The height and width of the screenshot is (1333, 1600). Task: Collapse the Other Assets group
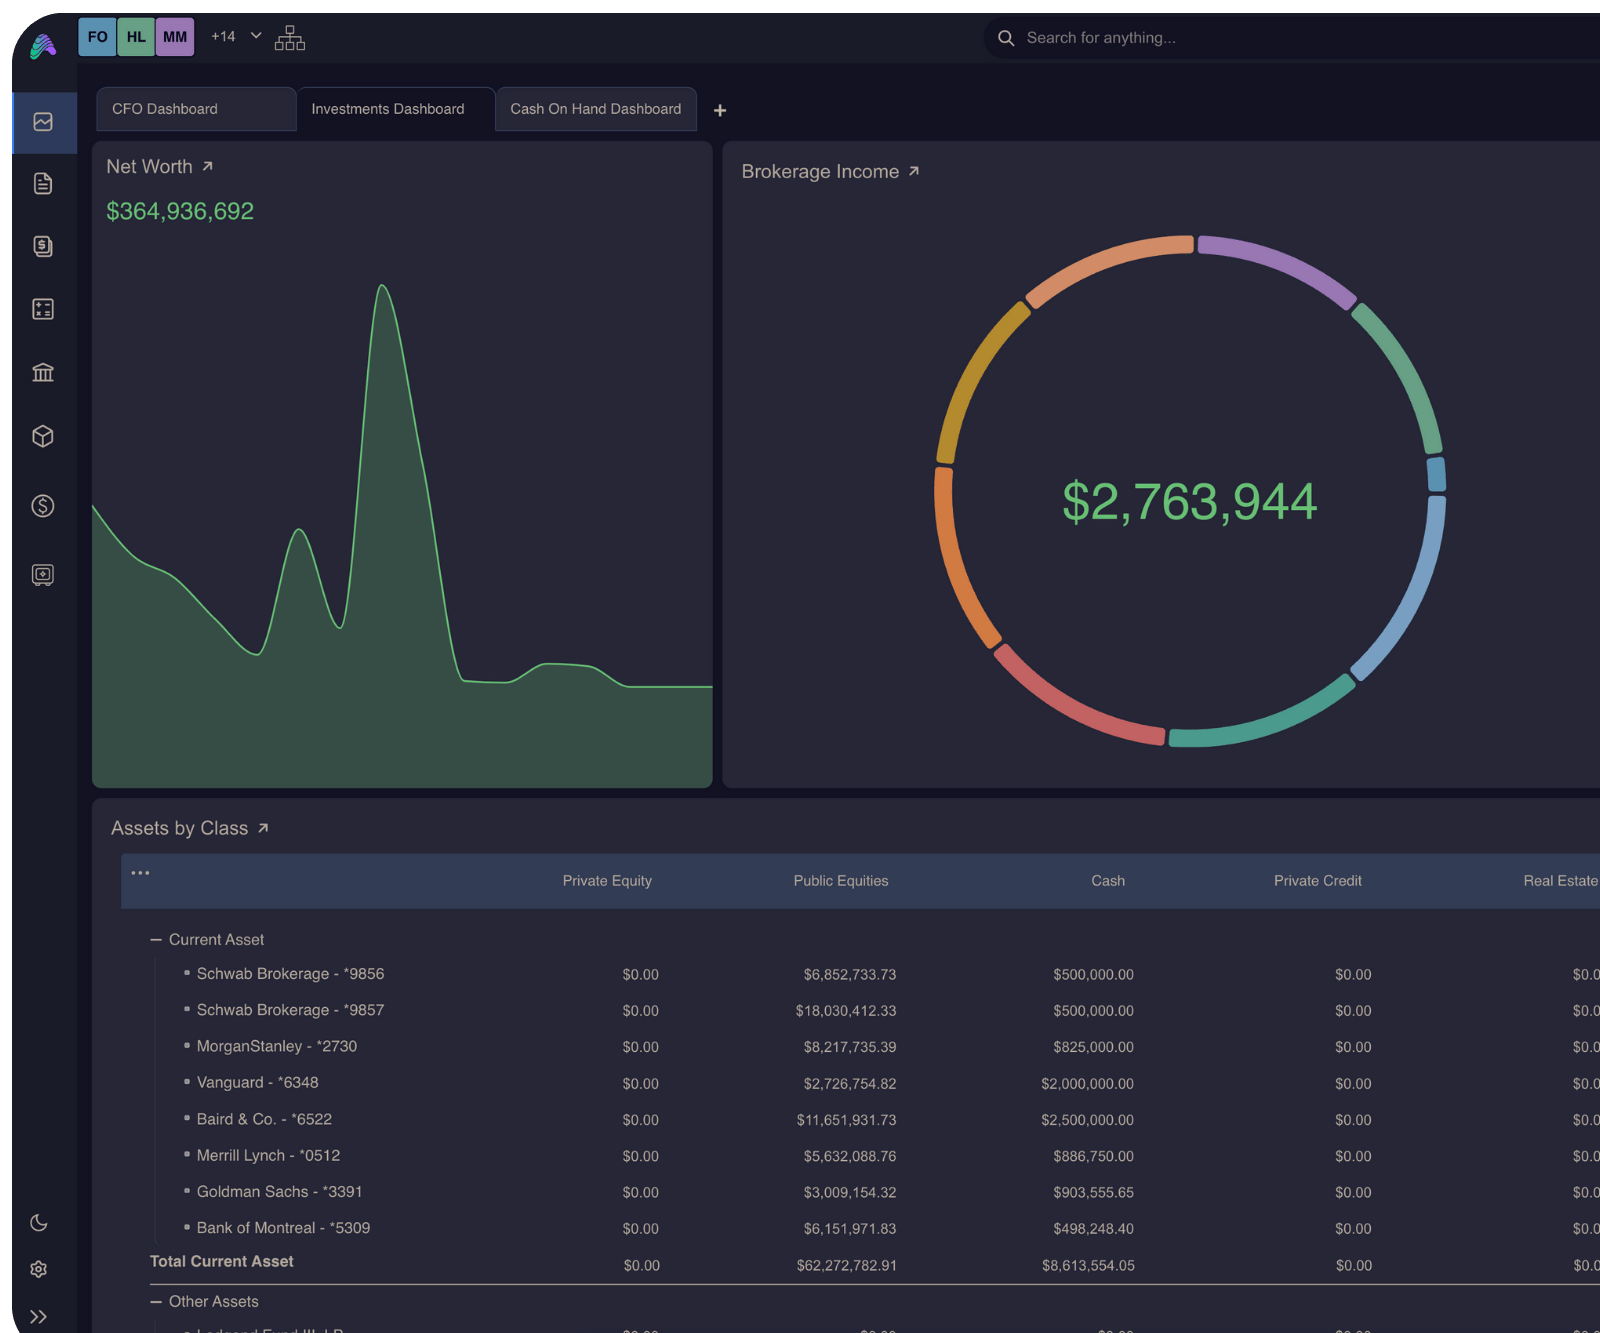(156, 1302)
